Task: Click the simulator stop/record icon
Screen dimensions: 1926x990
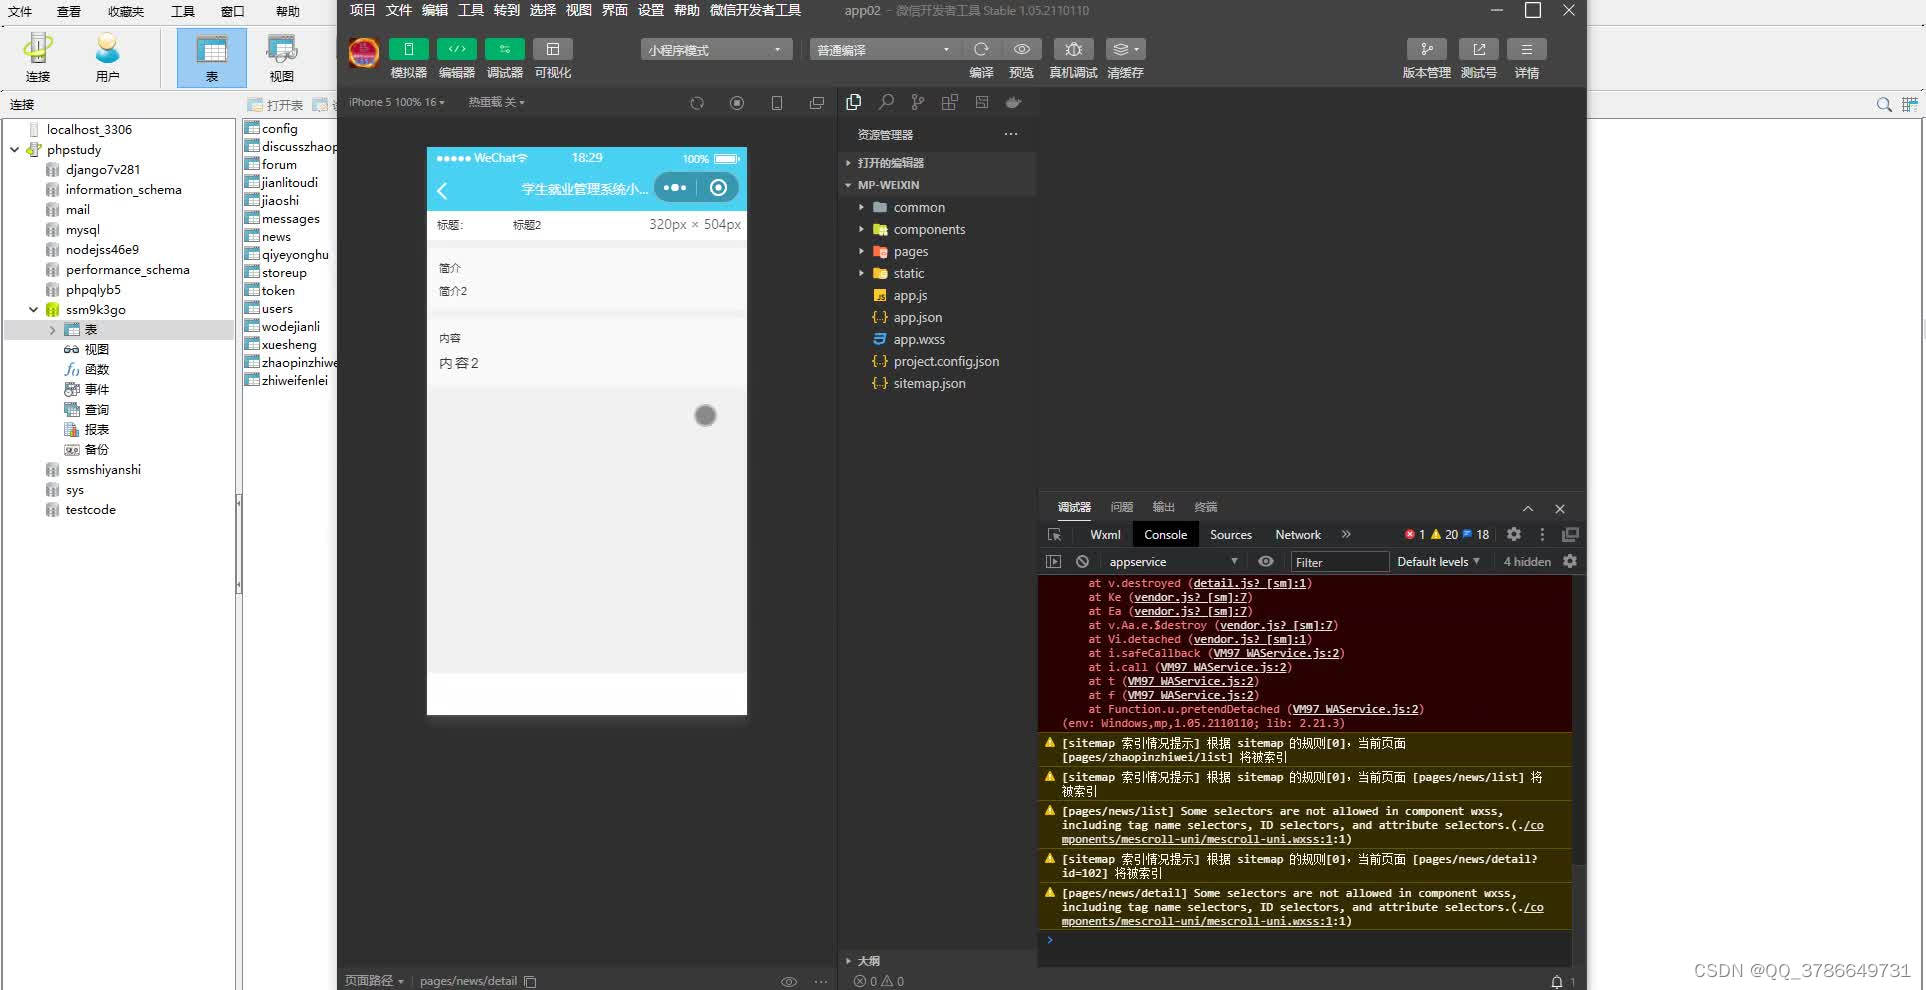Action: 737,103
